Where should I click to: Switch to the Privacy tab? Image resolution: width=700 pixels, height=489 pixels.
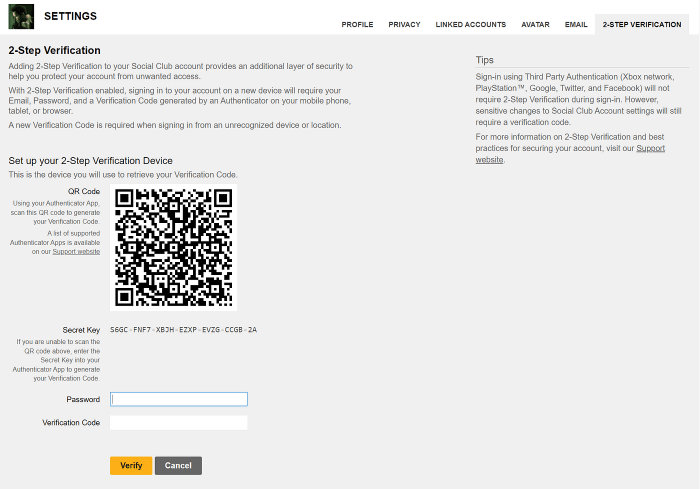(x=404, y=25)
